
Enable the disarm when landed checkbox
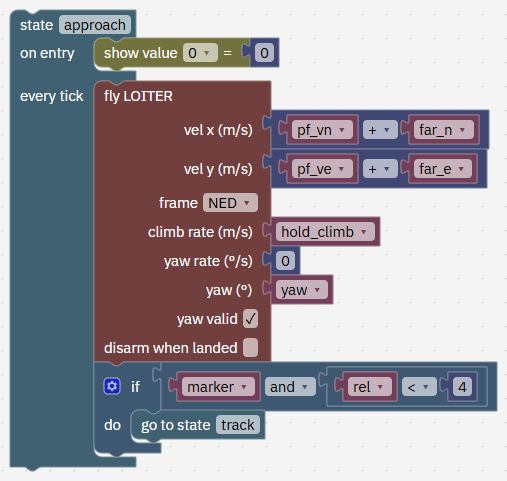click(x=250, y=348)
